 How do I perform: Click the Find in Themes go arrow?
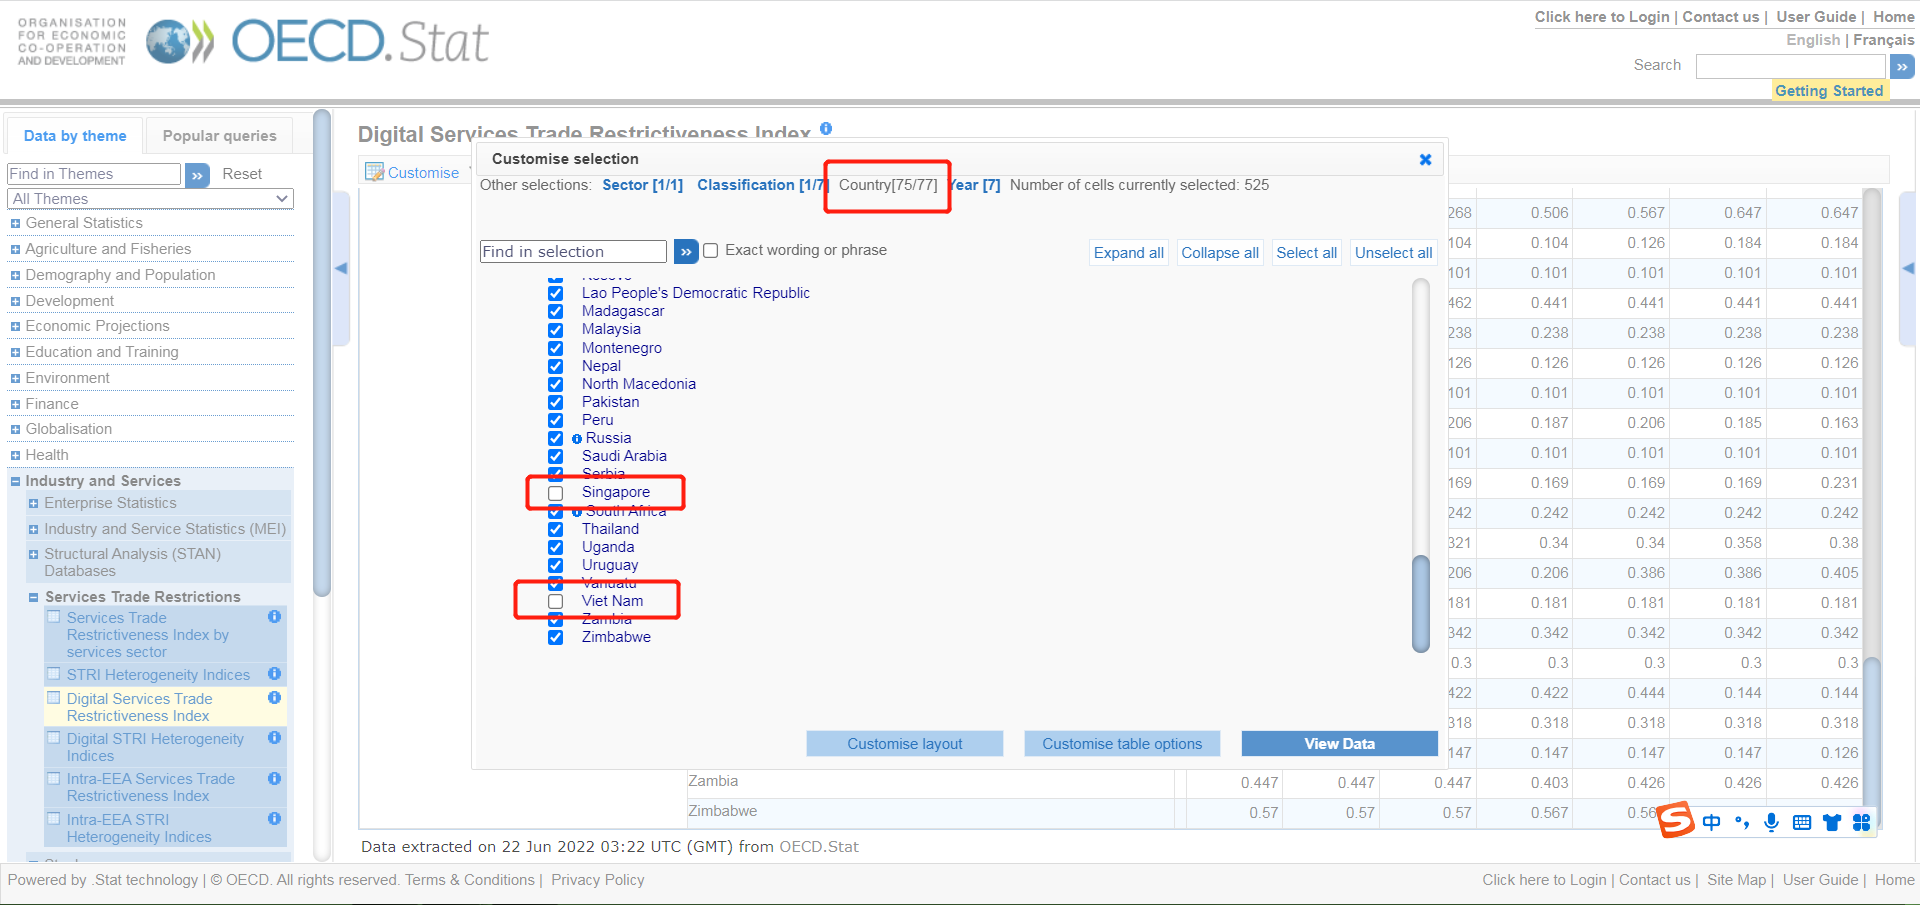[x=197, y=174]
